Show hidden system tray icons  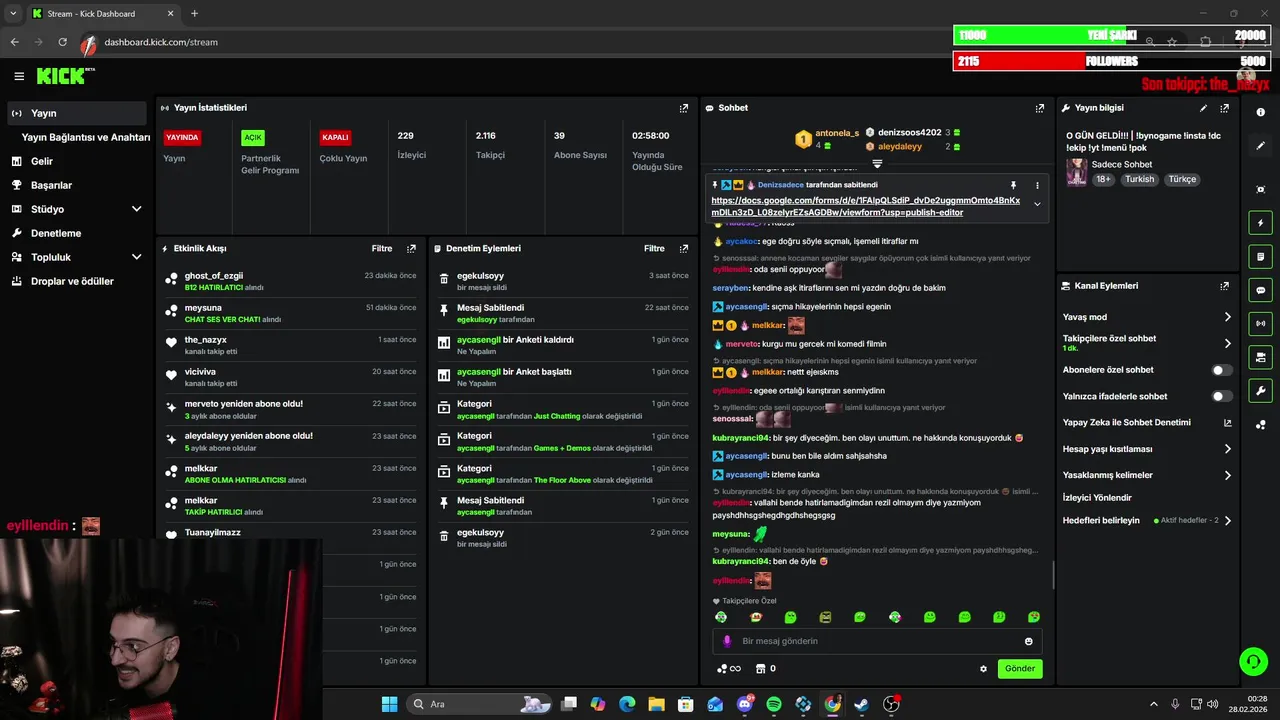(1153, 704)
